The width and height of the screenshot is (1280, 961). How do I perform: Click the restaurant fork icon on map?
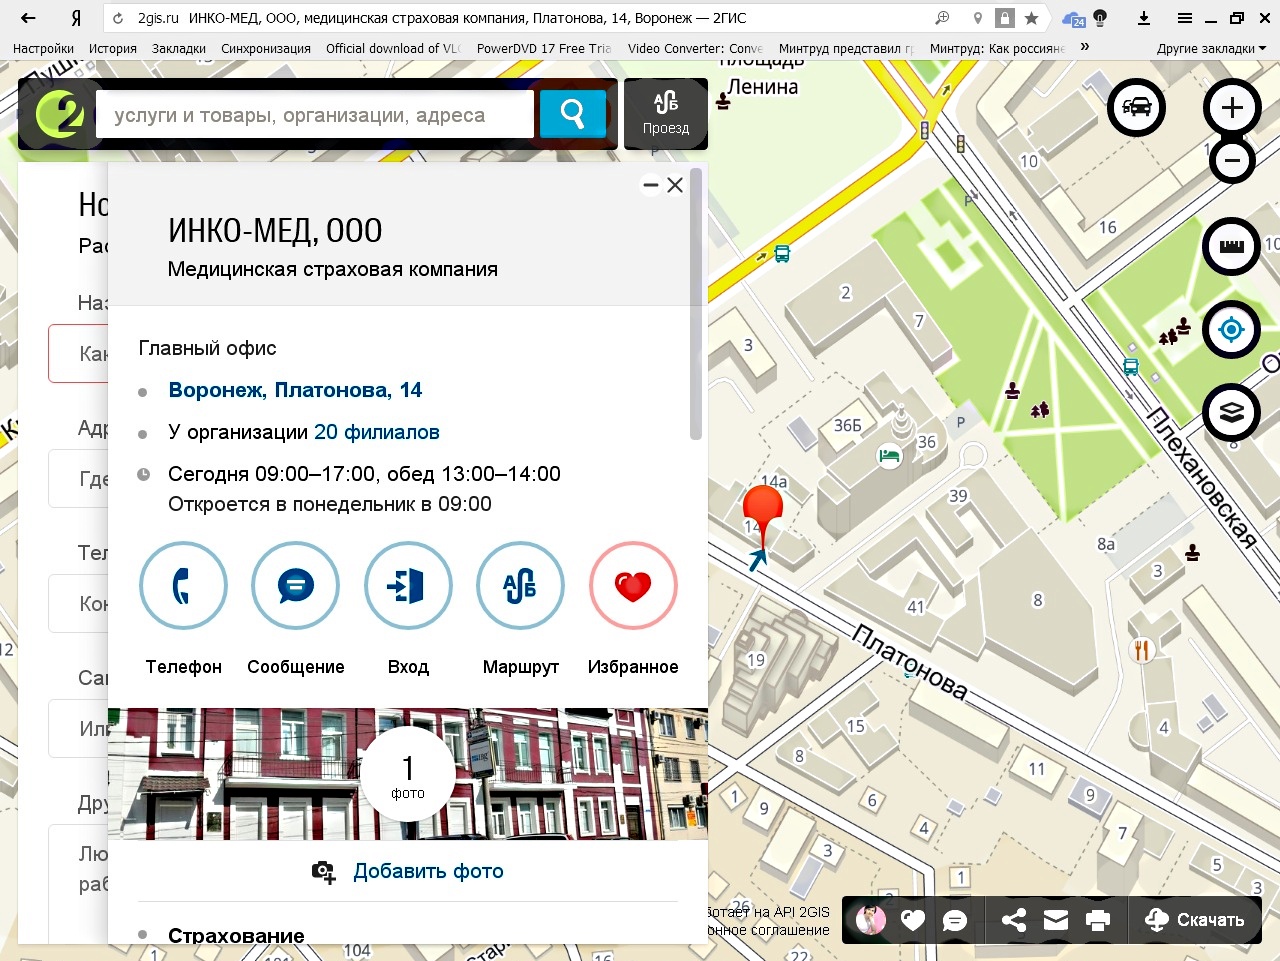pos(1141,650)
